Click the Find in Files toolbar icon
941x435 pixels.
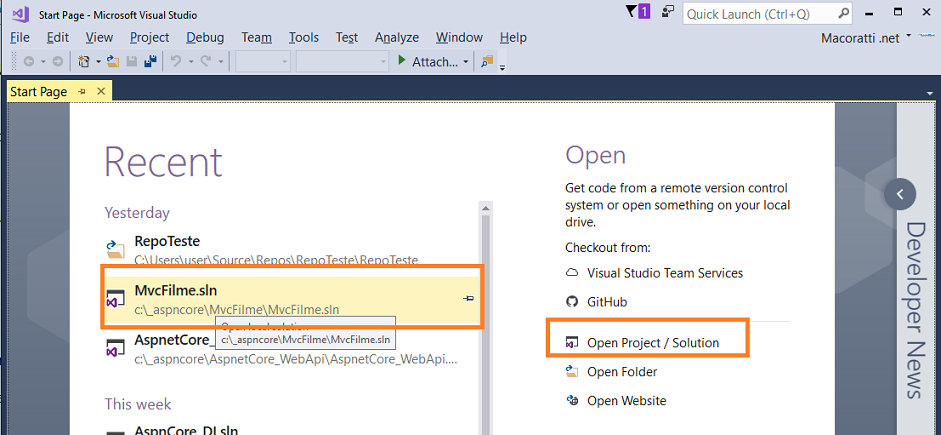pos(487,61)
